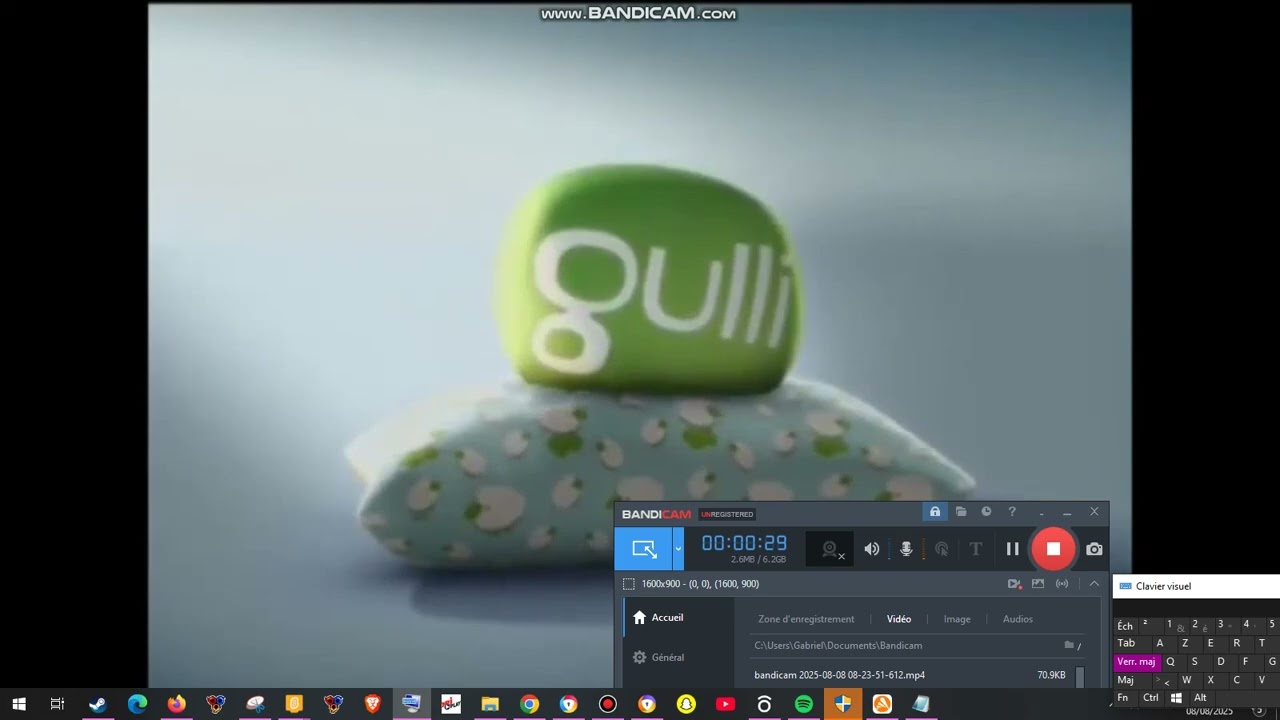This screenshot has height=720, width=1280.
Task: Toggle Bandicam speaker sound recording
Action: (872, 549)
